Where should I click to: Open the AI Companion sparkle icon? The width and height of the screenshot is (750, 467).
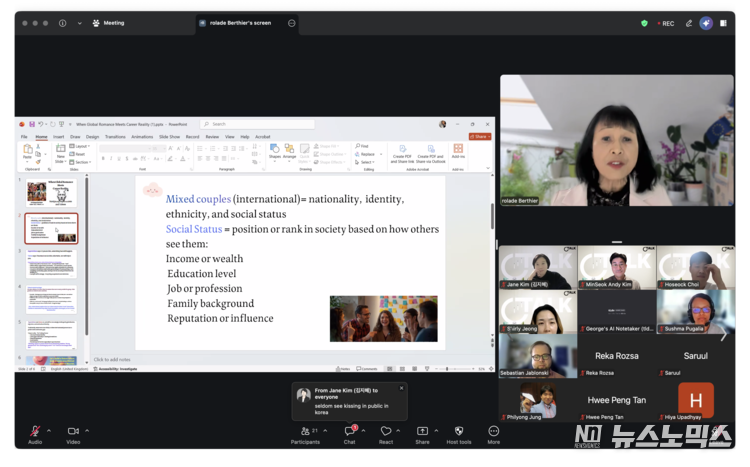[x=706, y=23]
